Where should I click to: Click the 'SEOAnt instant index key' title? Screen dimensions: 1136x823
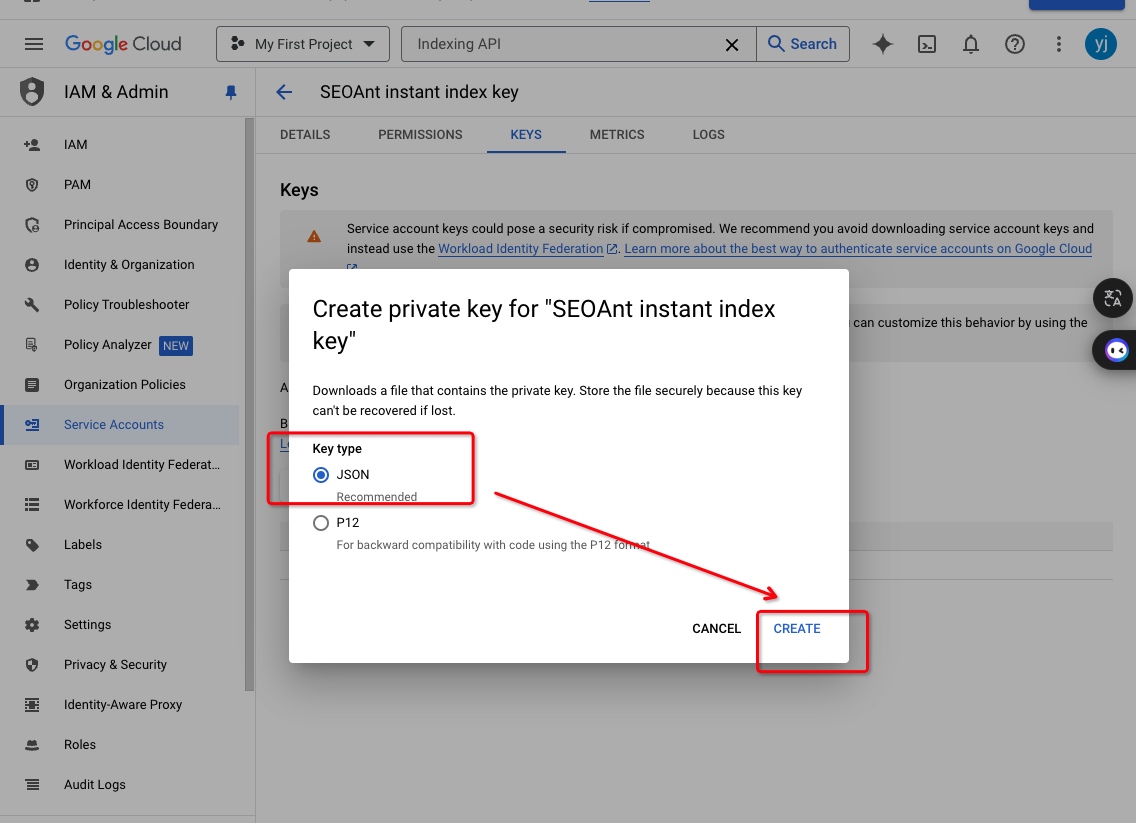419,92
